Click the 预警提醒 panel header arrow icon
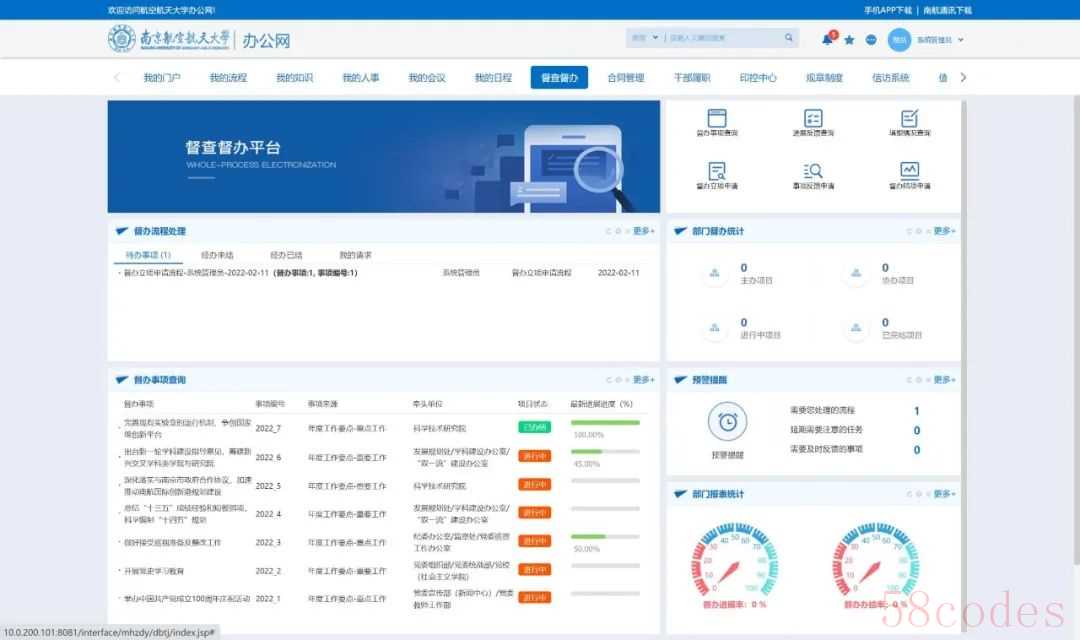Image resolution: width=1080 pixels, height=640 pixels. point(681,380)
